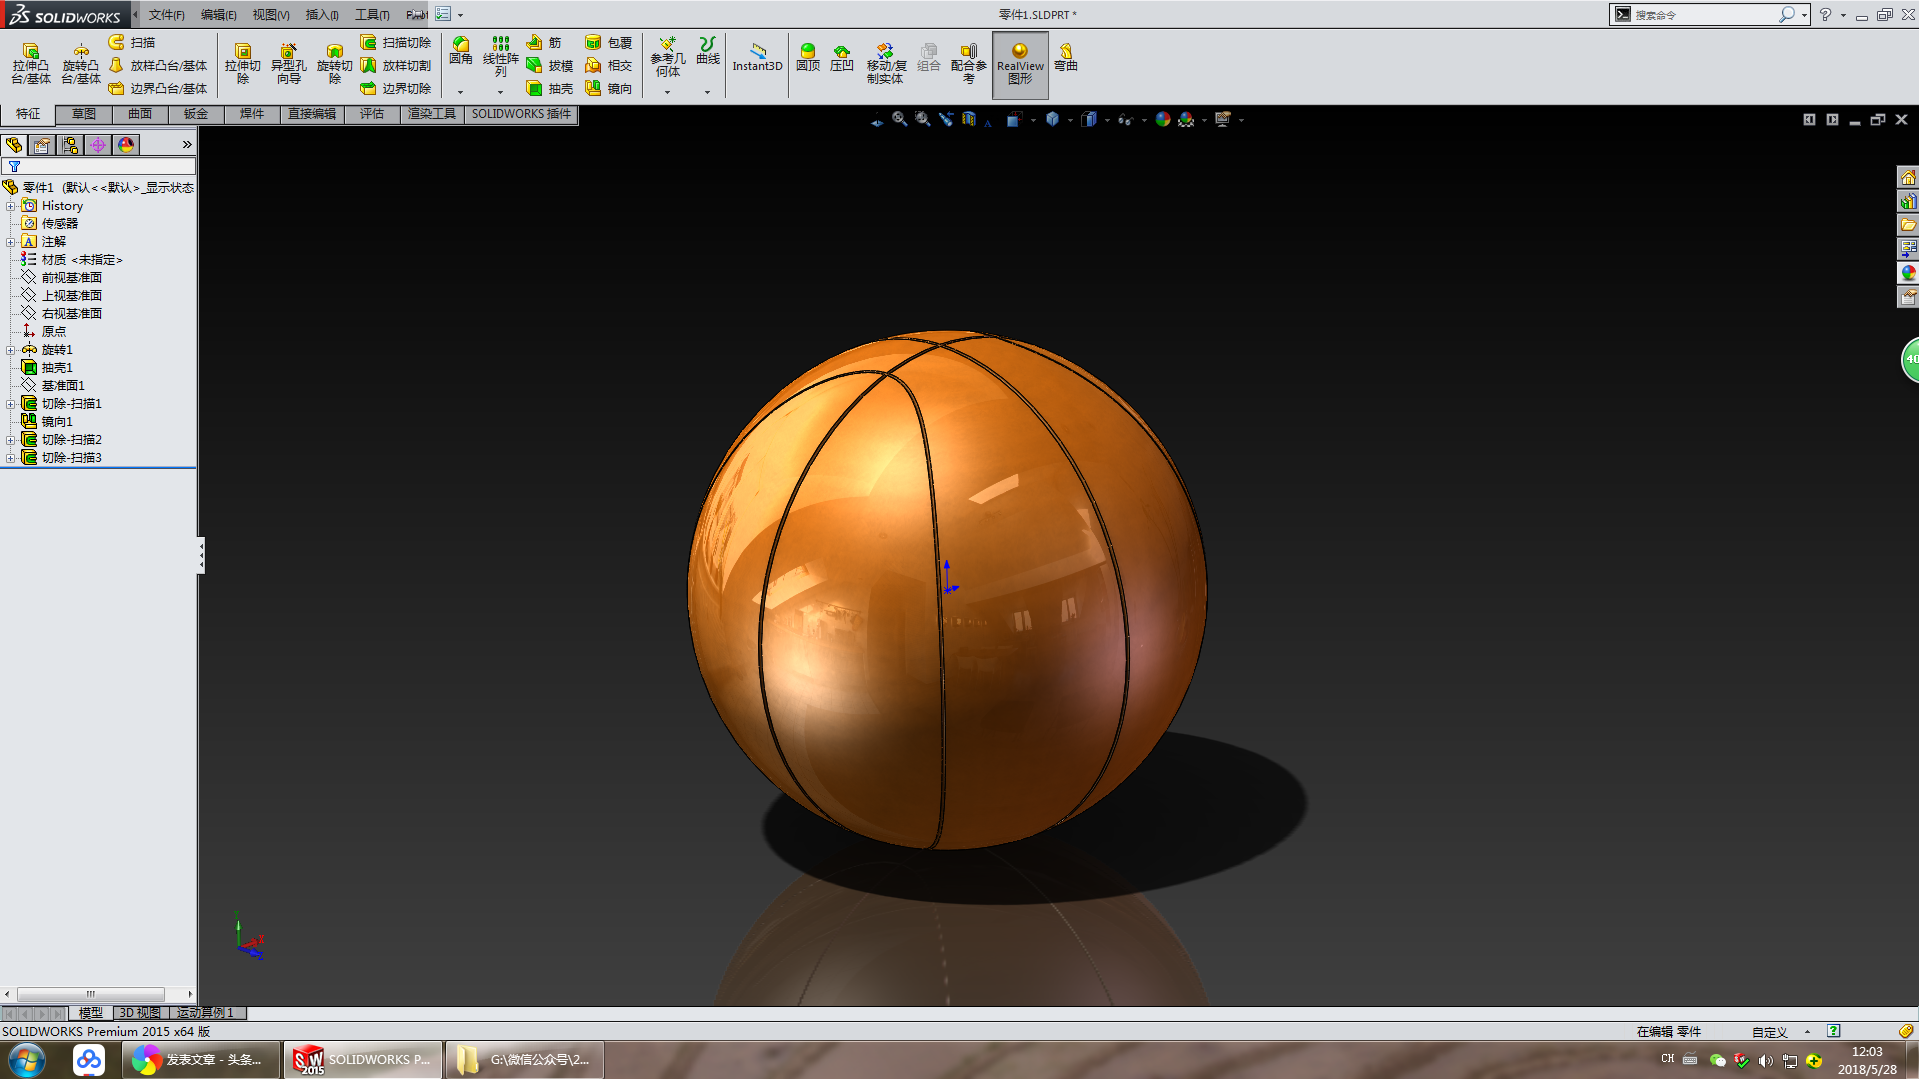Click the Rib (筋) tool

(544, 42)
